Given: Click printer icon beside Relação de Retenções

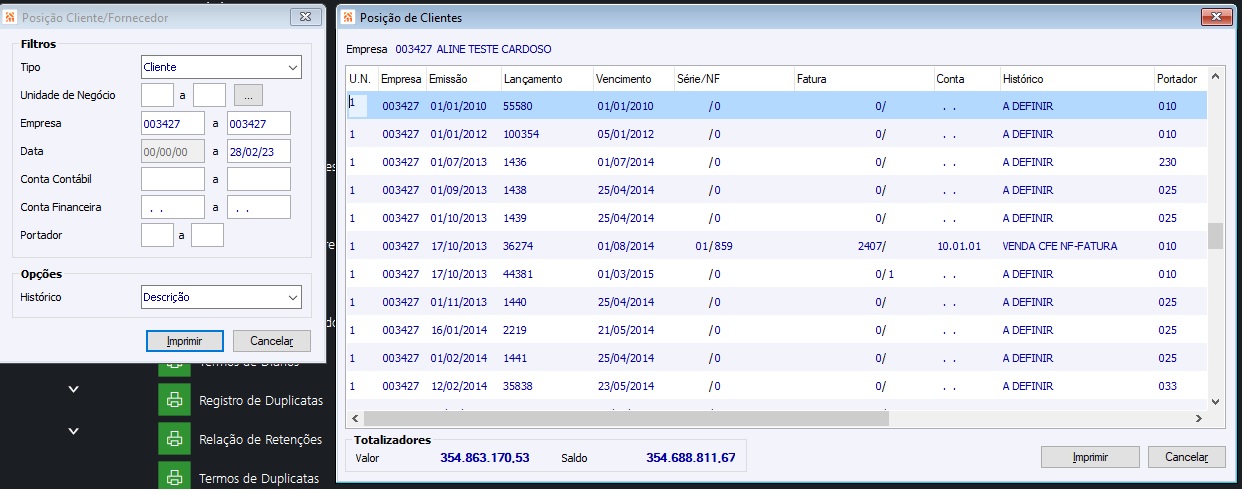Looking at the screenshot, I should click(174, 438).
